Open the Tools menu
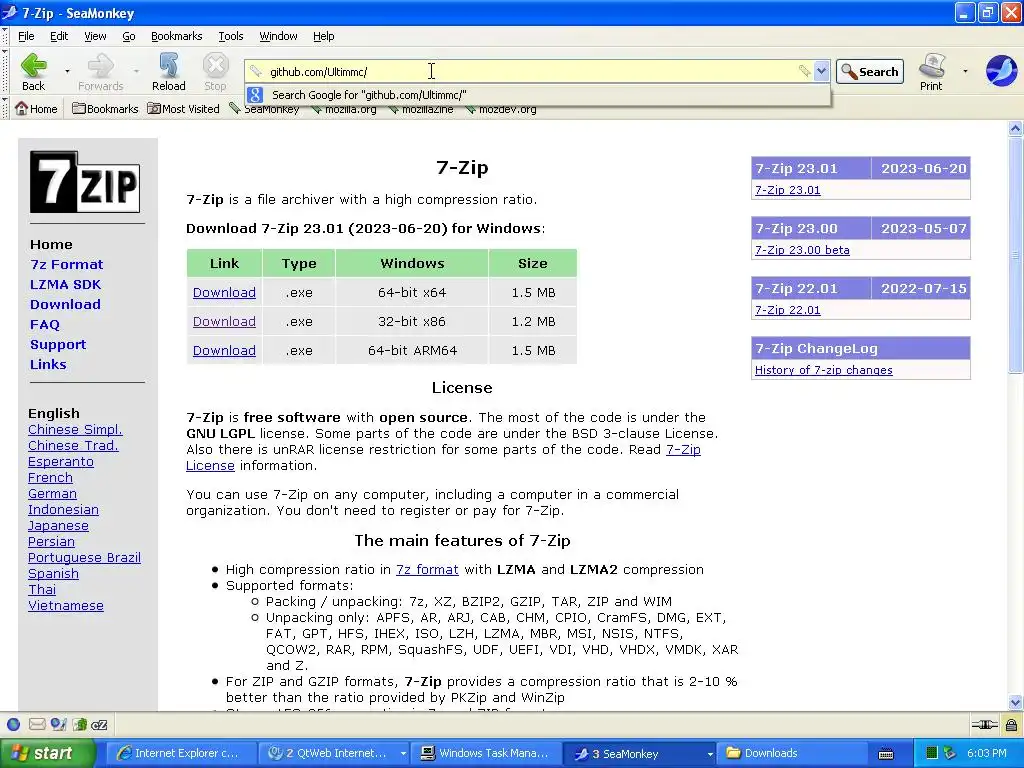1024x768 pixels. coord(231,36)
